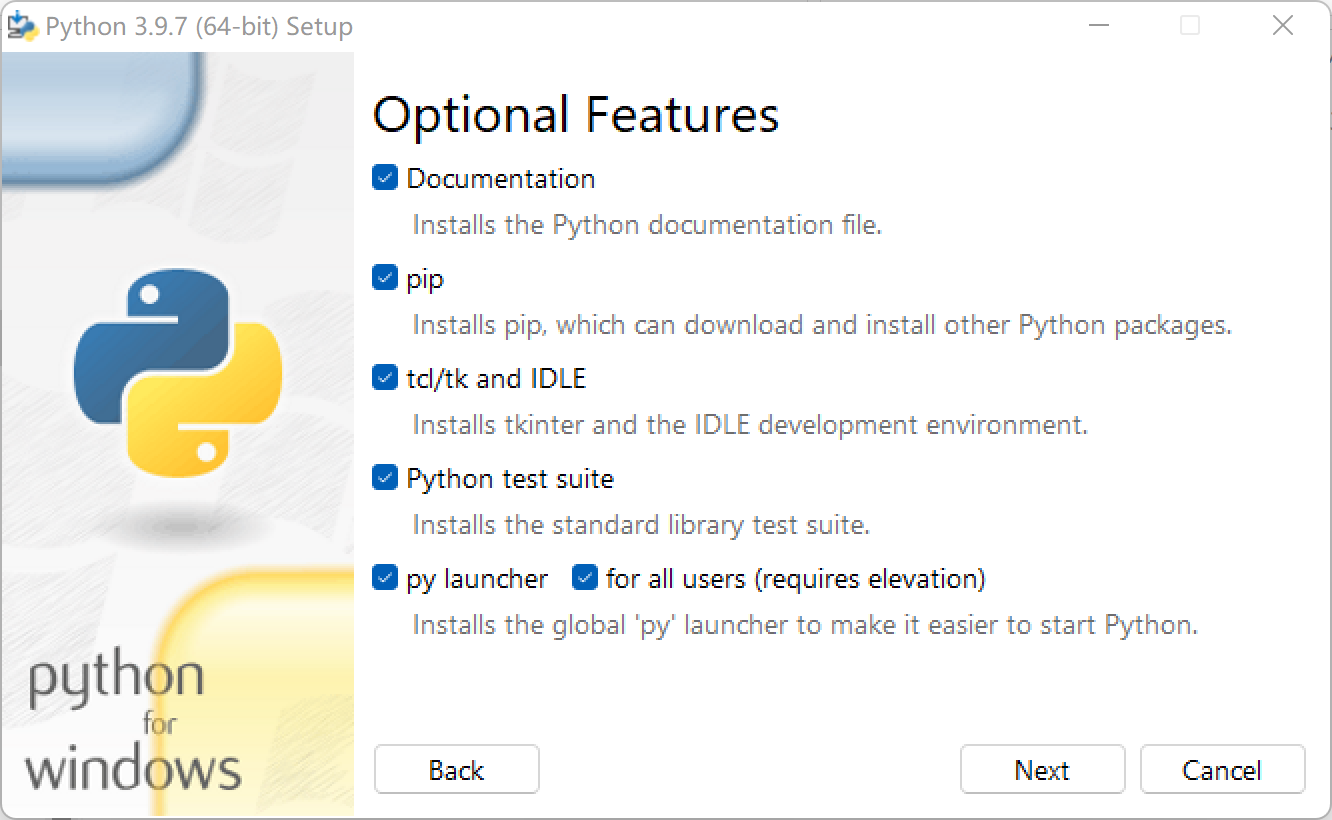Click the Optional Features heading

[574, 114]
